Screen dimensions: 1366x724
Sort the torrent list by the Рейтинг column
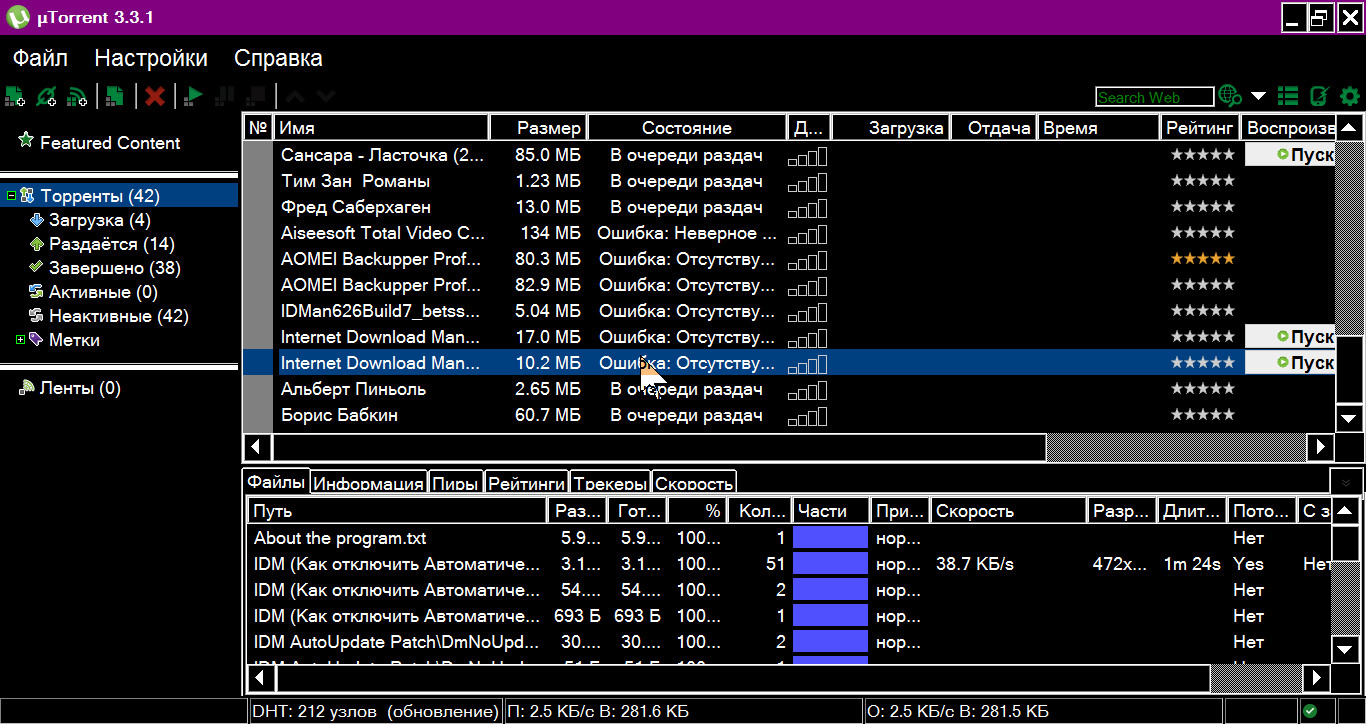1200,128
